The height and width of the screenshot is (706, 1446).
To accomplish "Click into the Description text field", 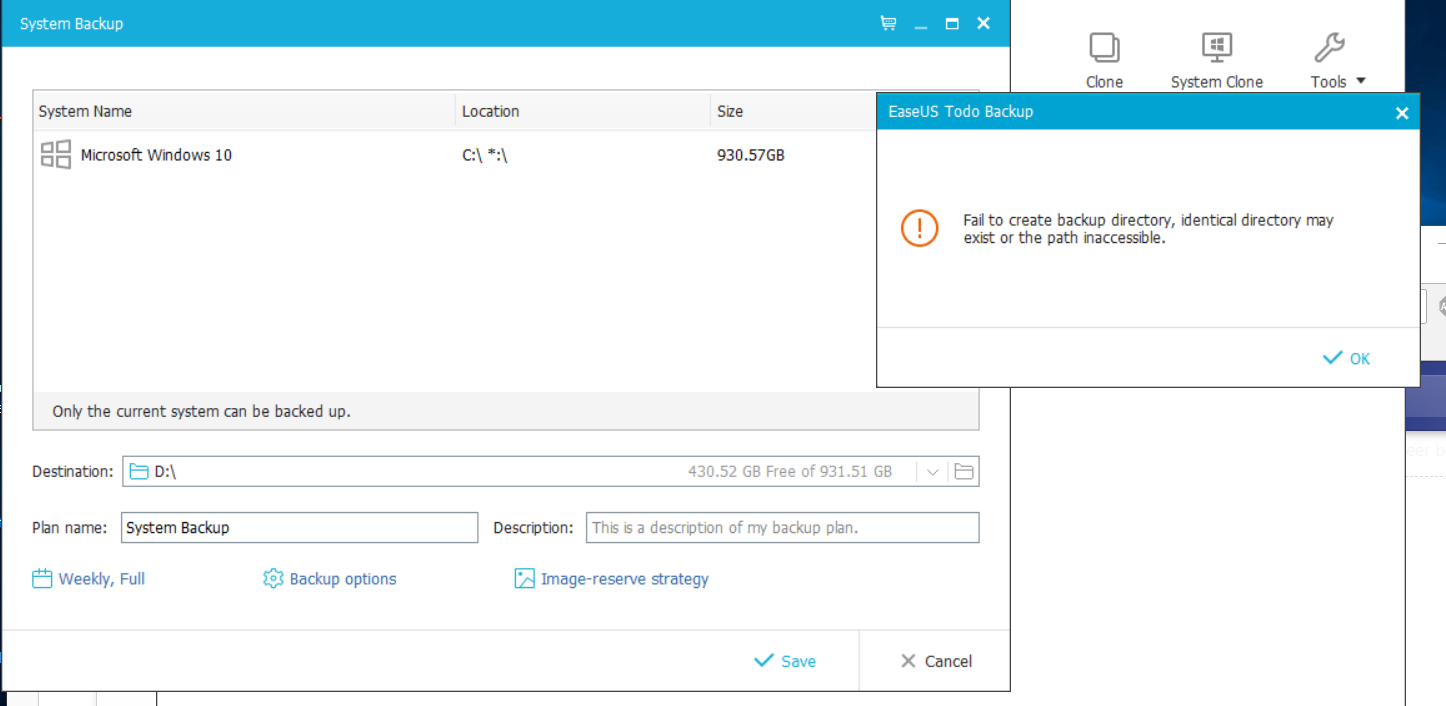I will coord(782,528).
